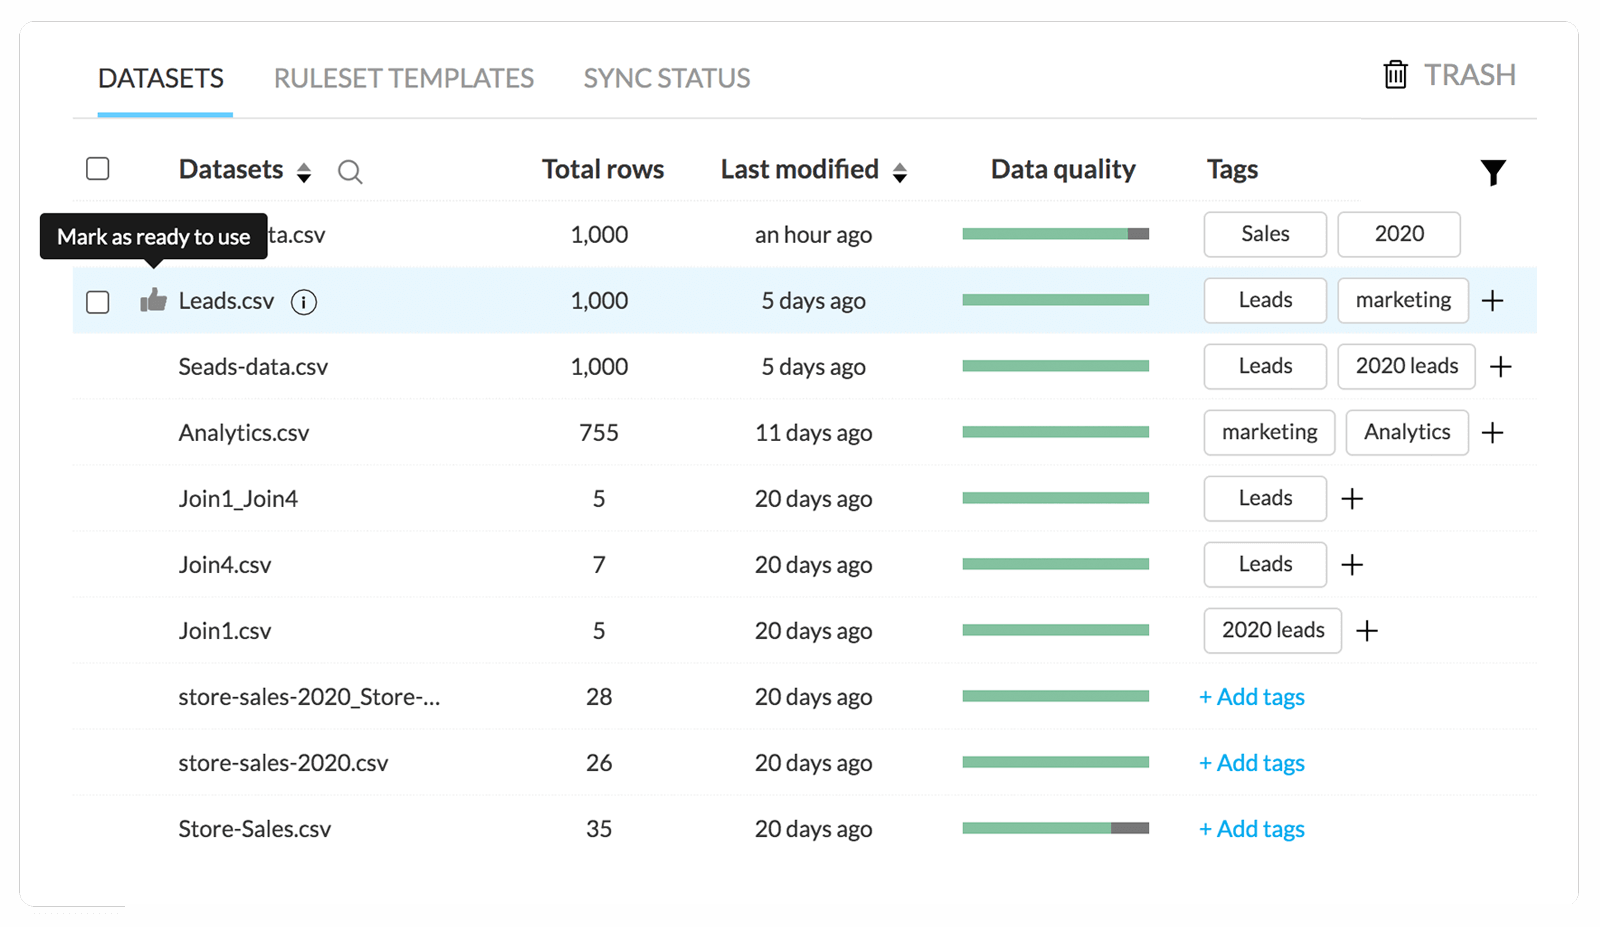This screenshot has height=927, width=1600.
Task: Click plus icon on Seads-data.csv row
Action: (1500, 367)
